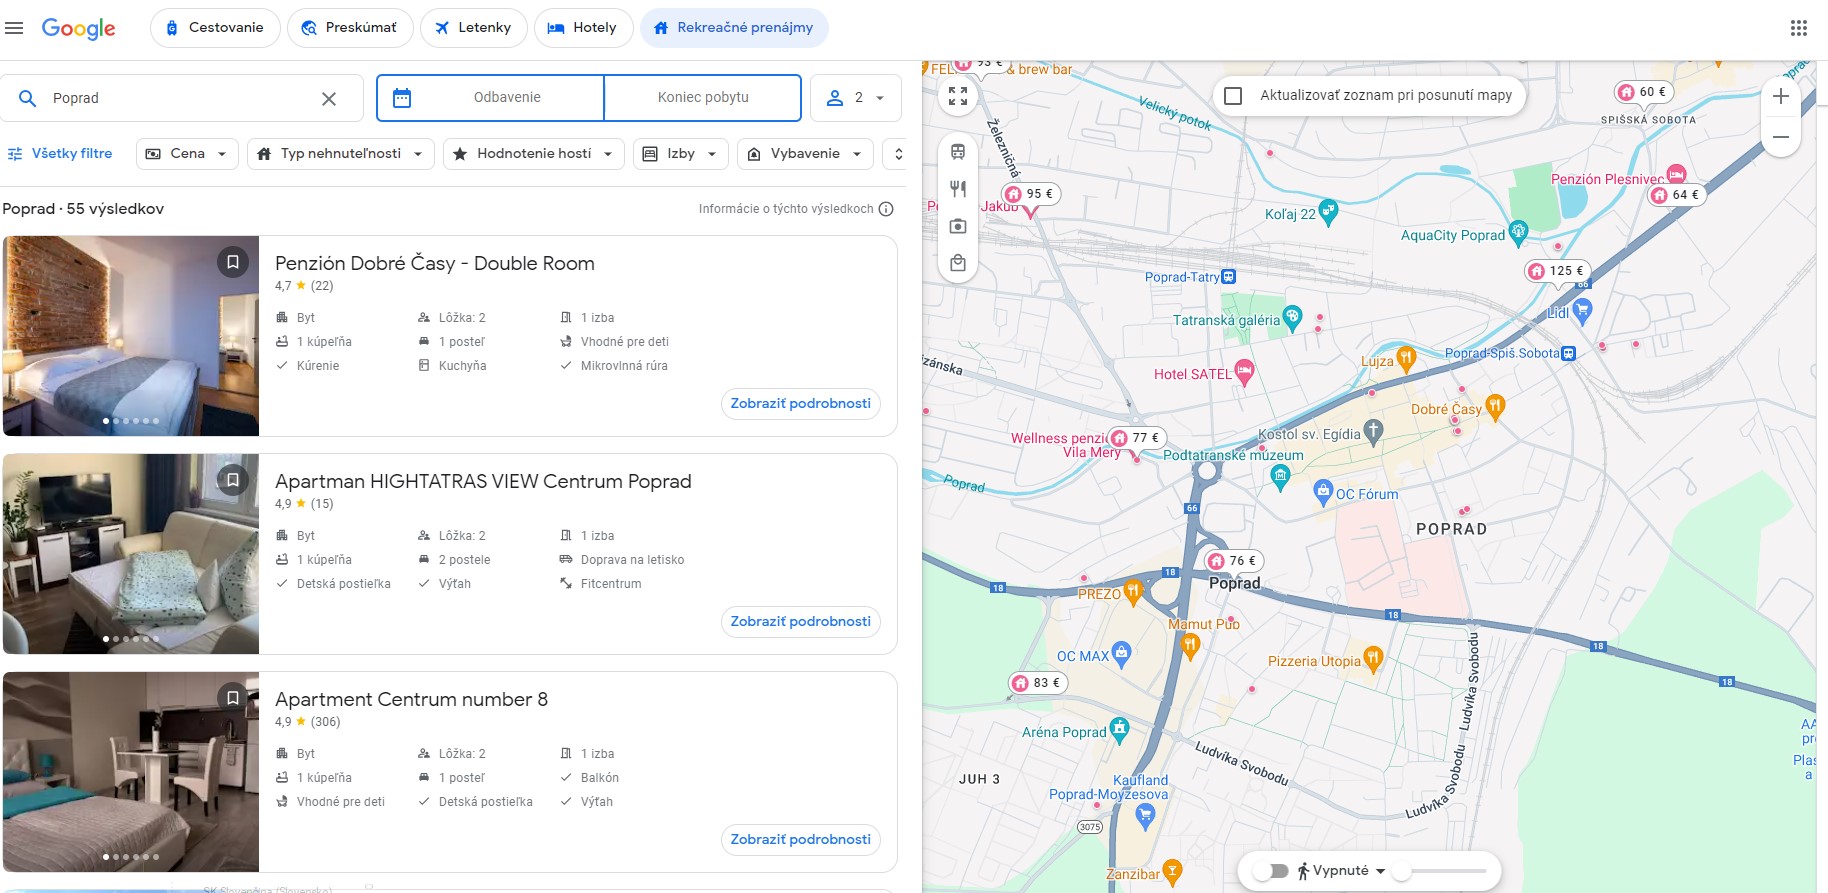Show restaurants on the map
Screen dimensions: 1828x893
[x=958, y=189]
